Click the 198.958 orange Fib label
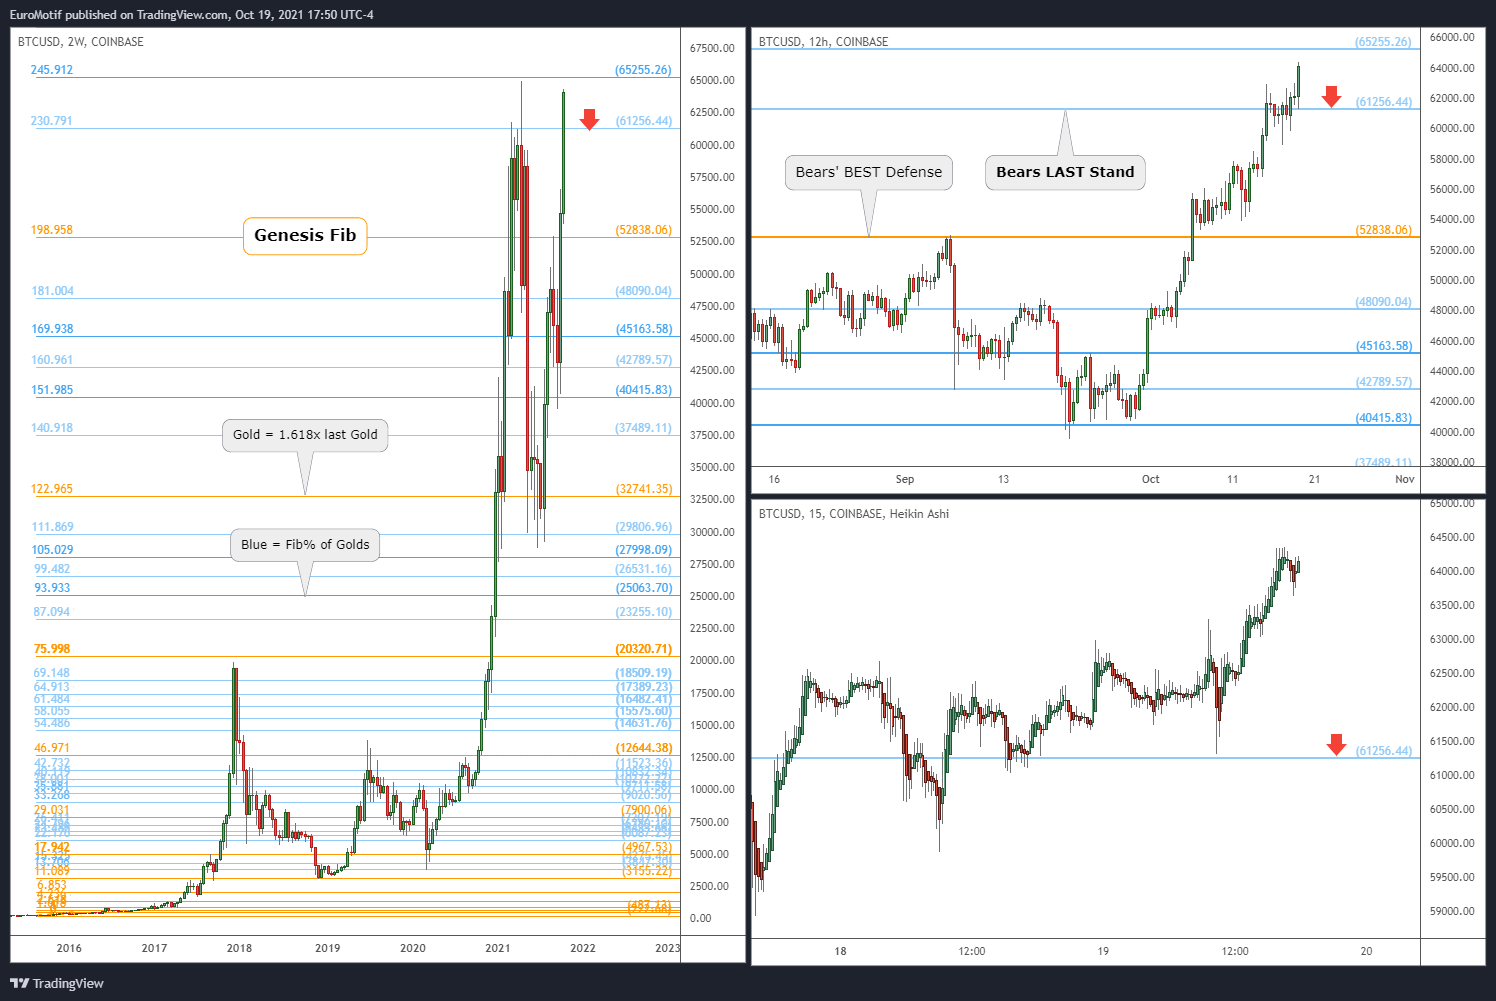 click(x=52, y=230)
